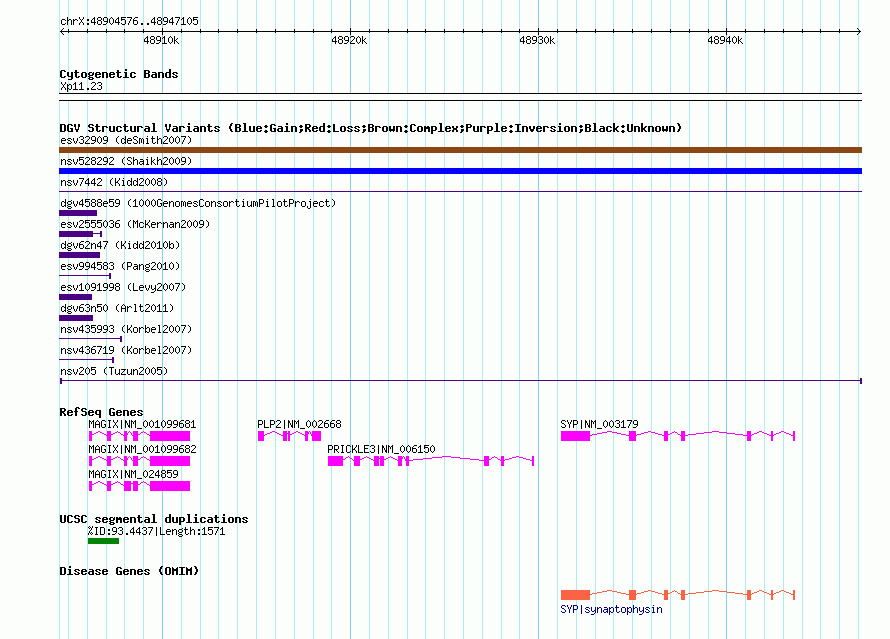Click the MAGIX|NM_024859 gene label
890x639 pixels.
click(x=133, y=474)
